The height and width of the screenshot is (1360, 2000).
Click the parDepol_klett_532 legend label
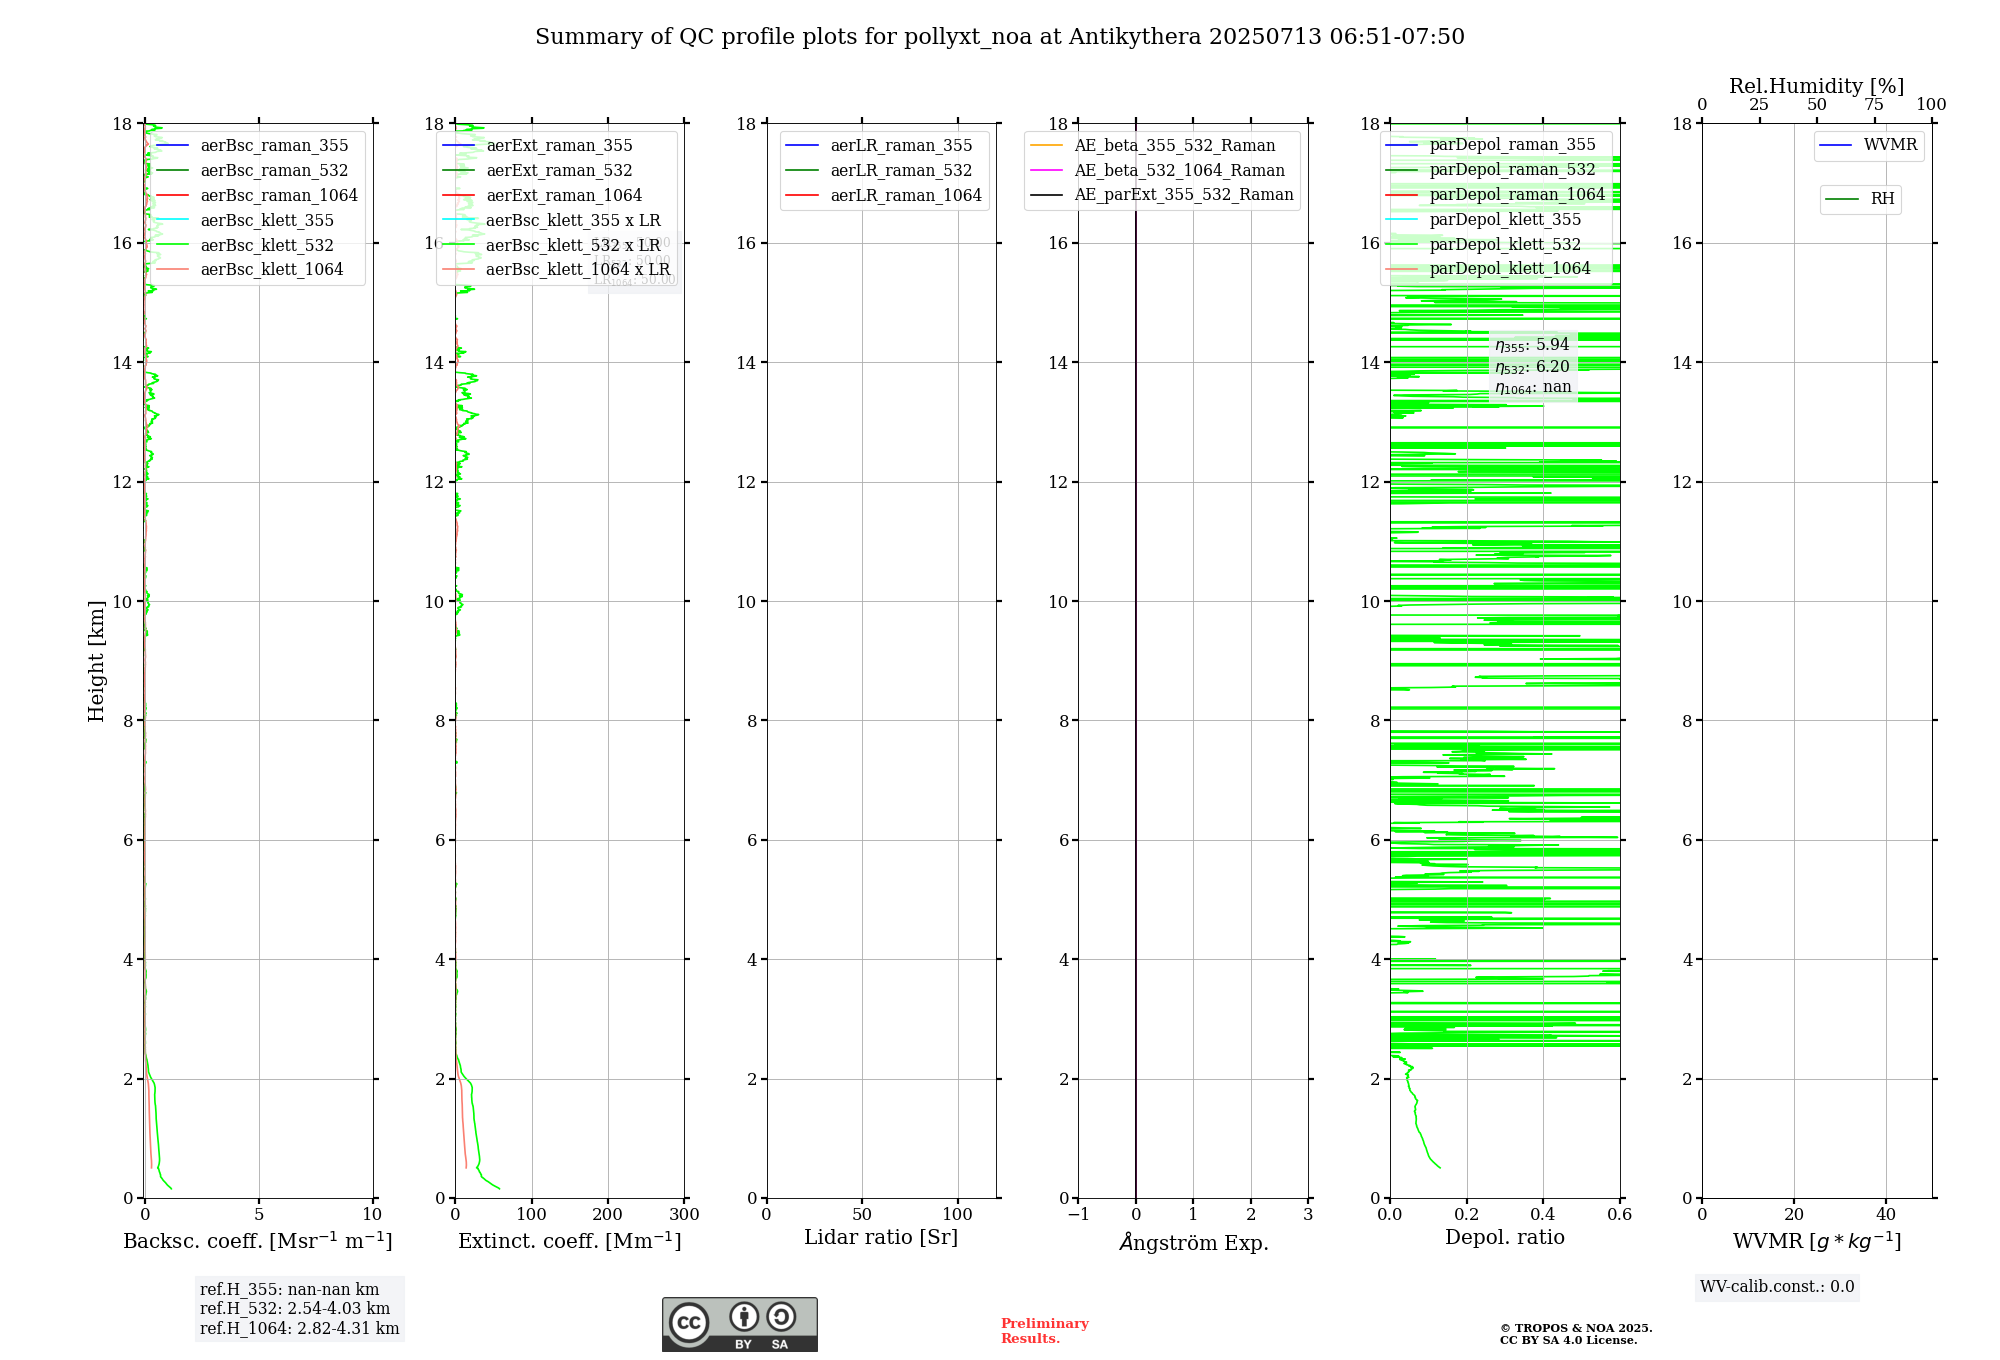(1505, 245)
